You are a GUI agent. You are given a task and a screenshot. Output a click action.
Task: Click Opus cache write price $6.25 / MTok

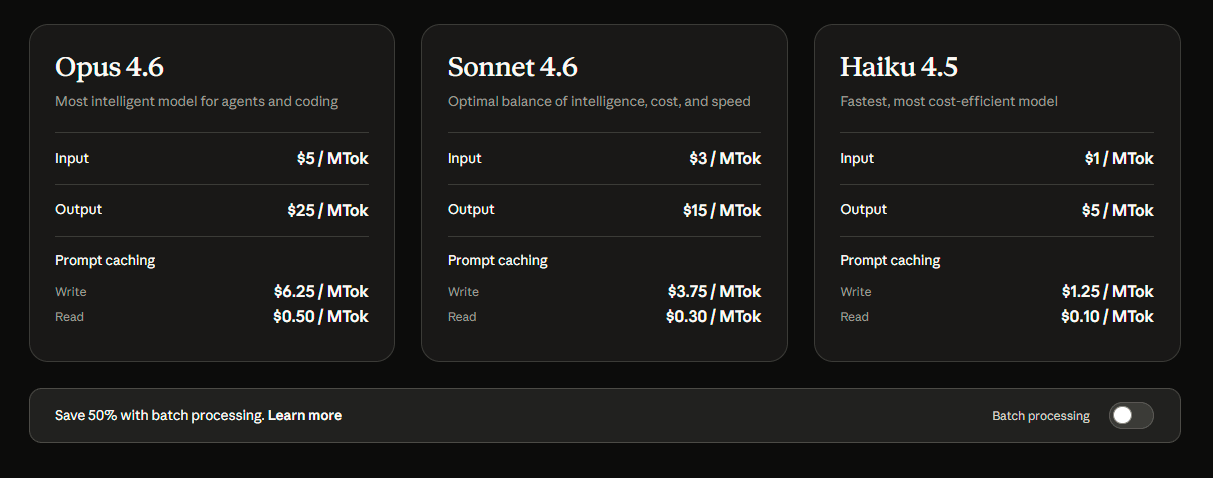click(321, 292)
